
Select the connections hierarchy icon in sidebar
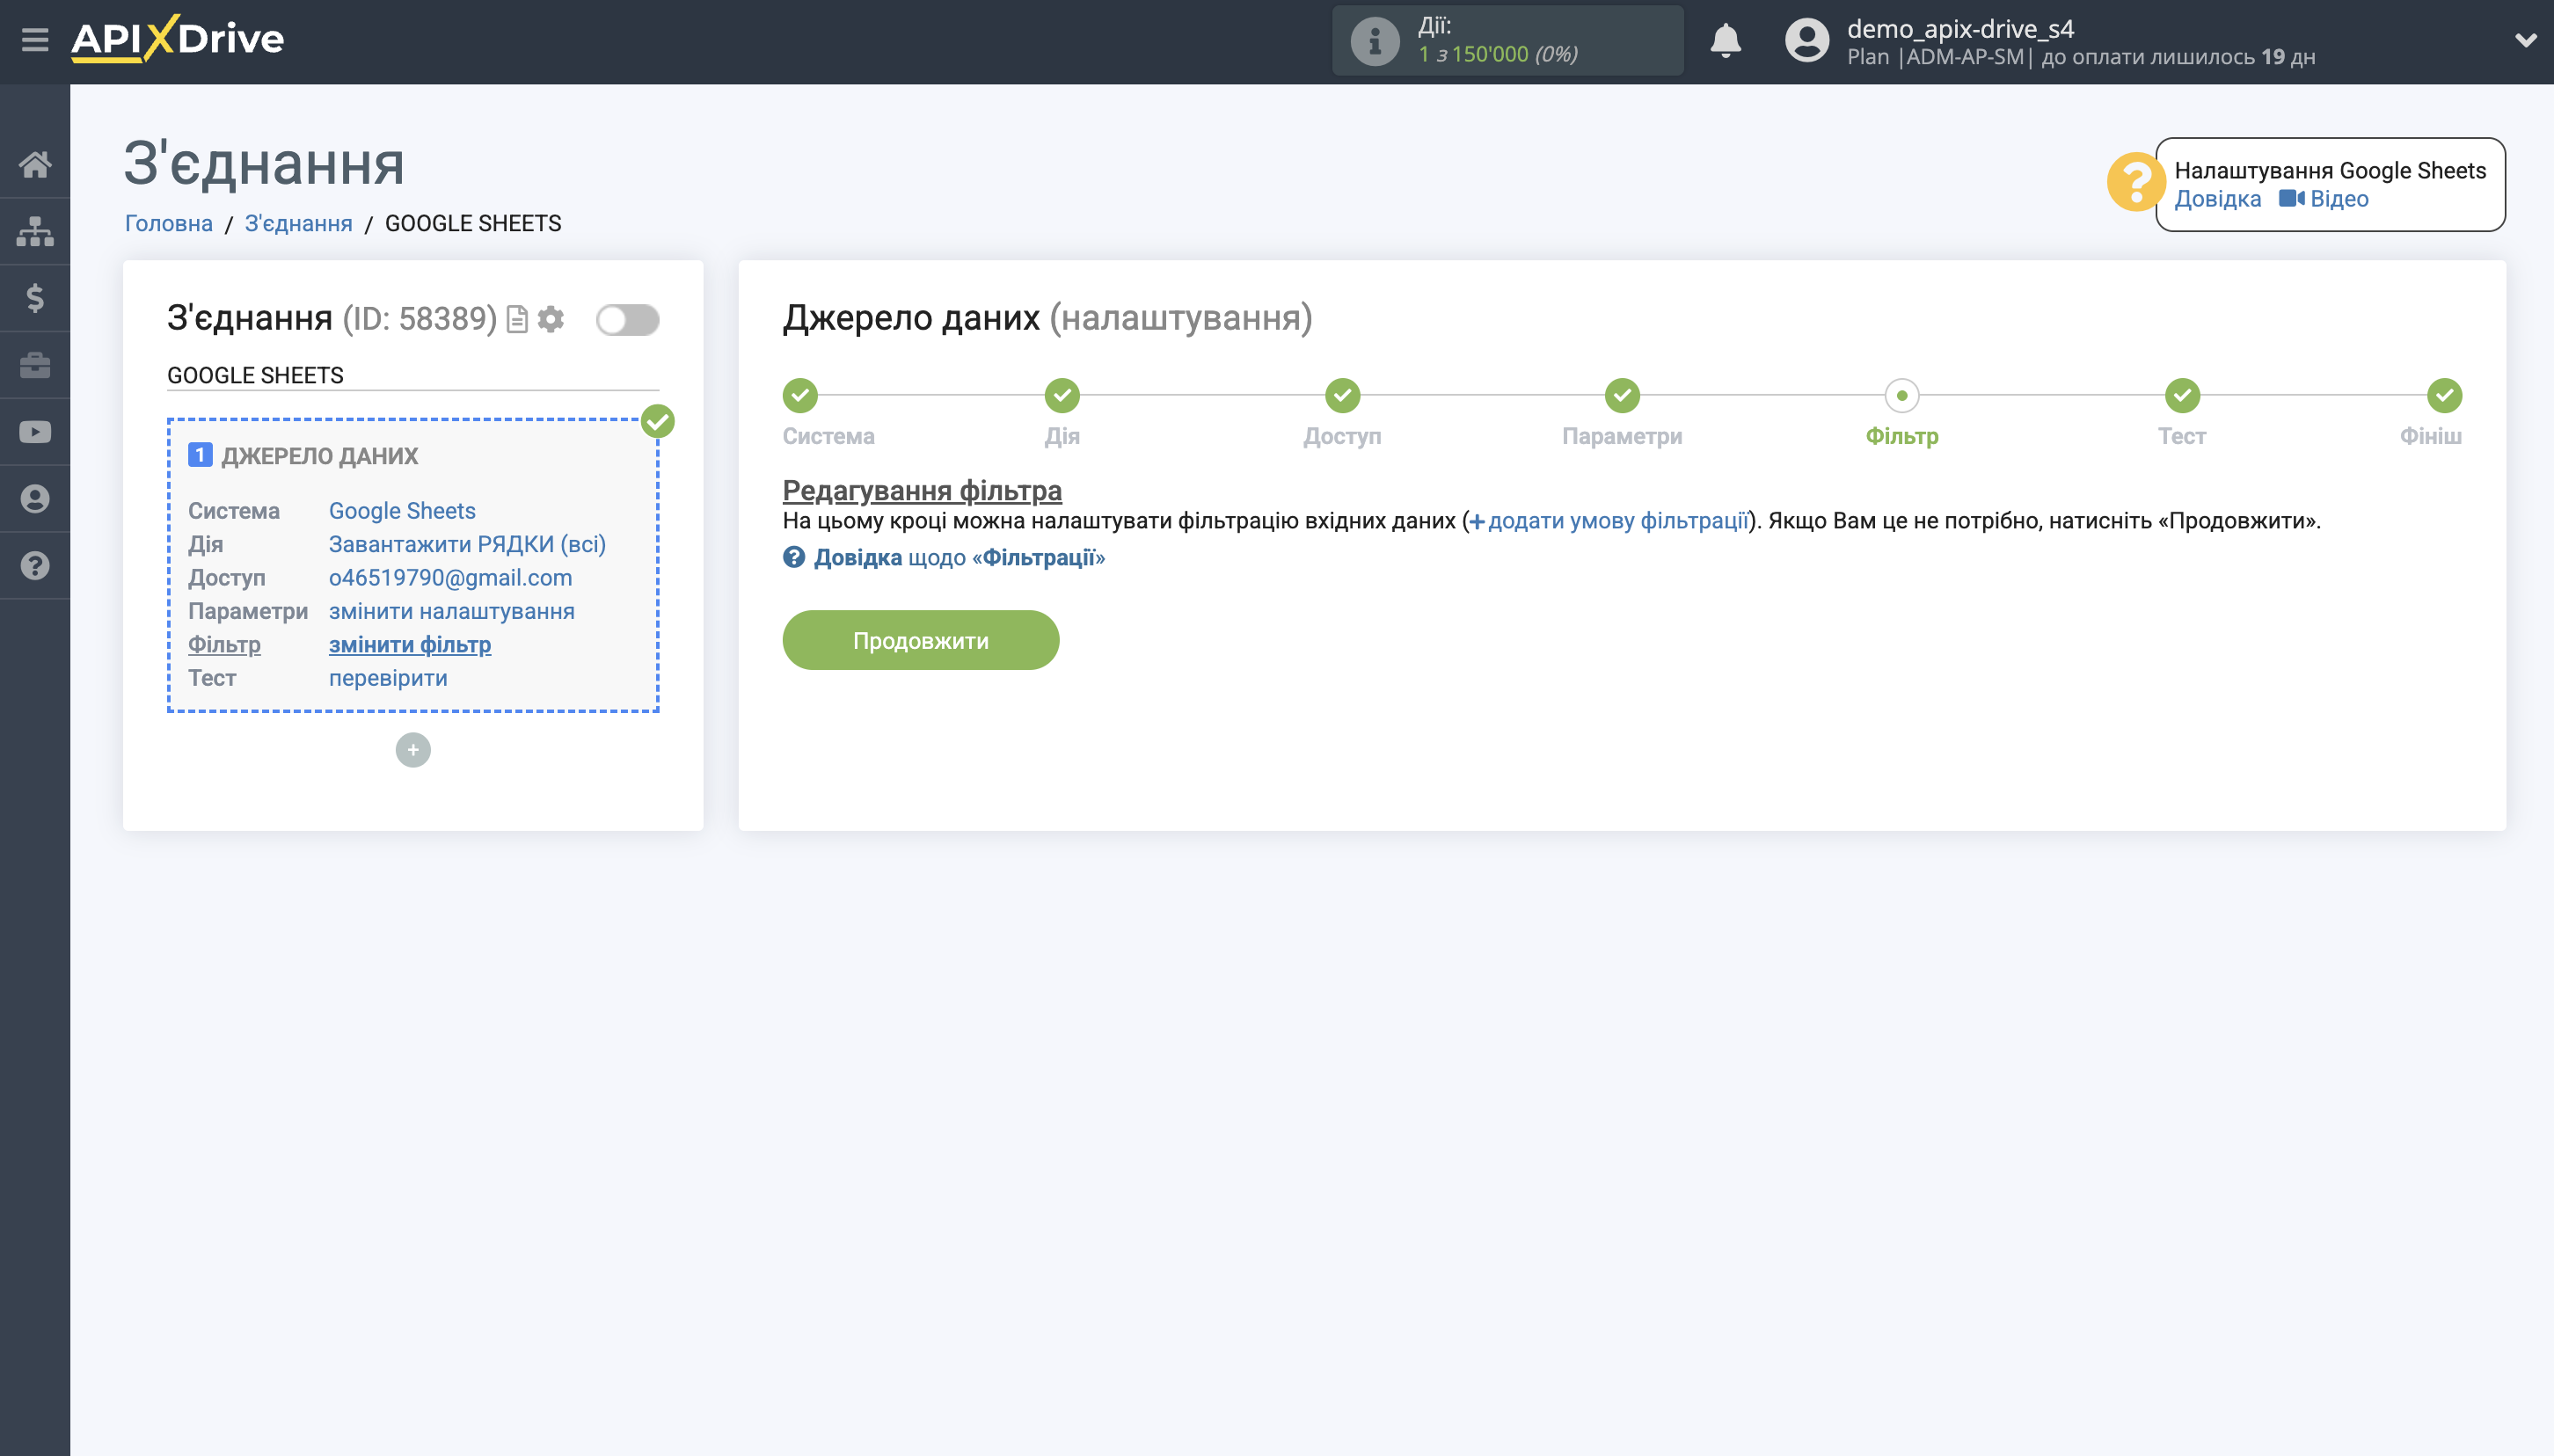click(36, 231)
